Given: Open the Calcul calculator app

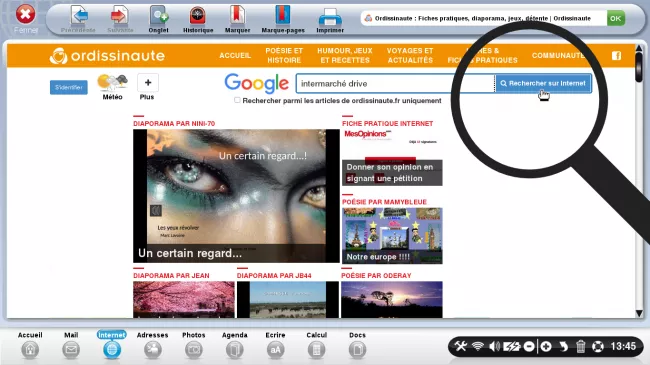Looking at the screenshot, I should tap(316, 345).
